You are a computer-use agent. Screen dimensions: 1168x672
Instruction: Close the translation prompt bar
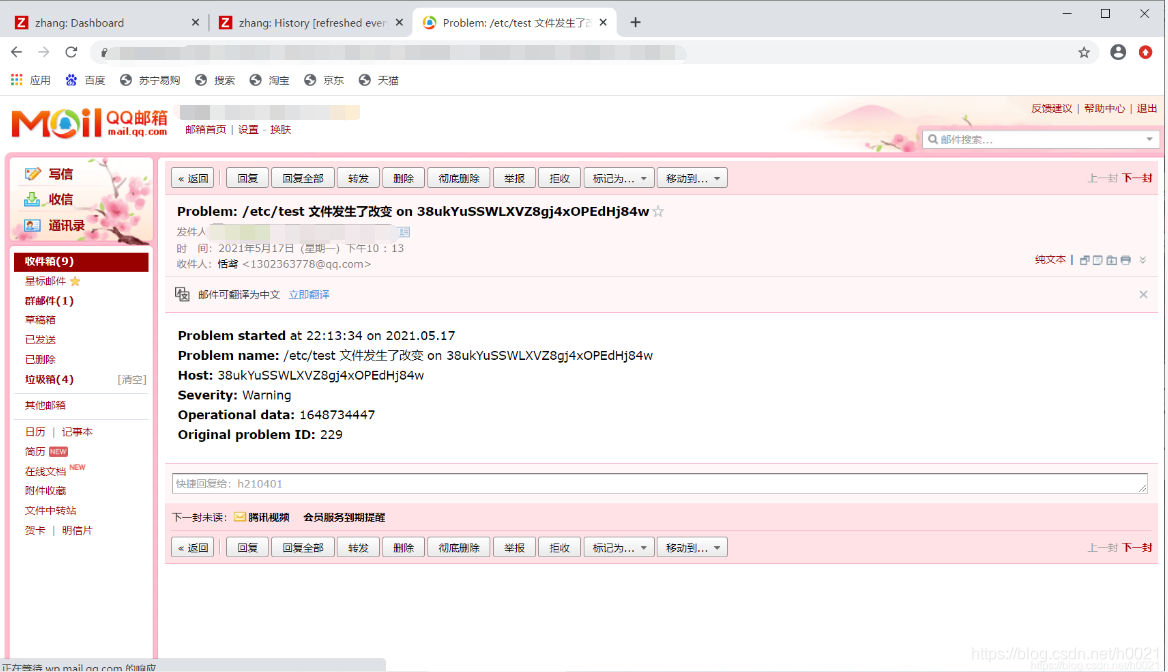pos(1143,294)
